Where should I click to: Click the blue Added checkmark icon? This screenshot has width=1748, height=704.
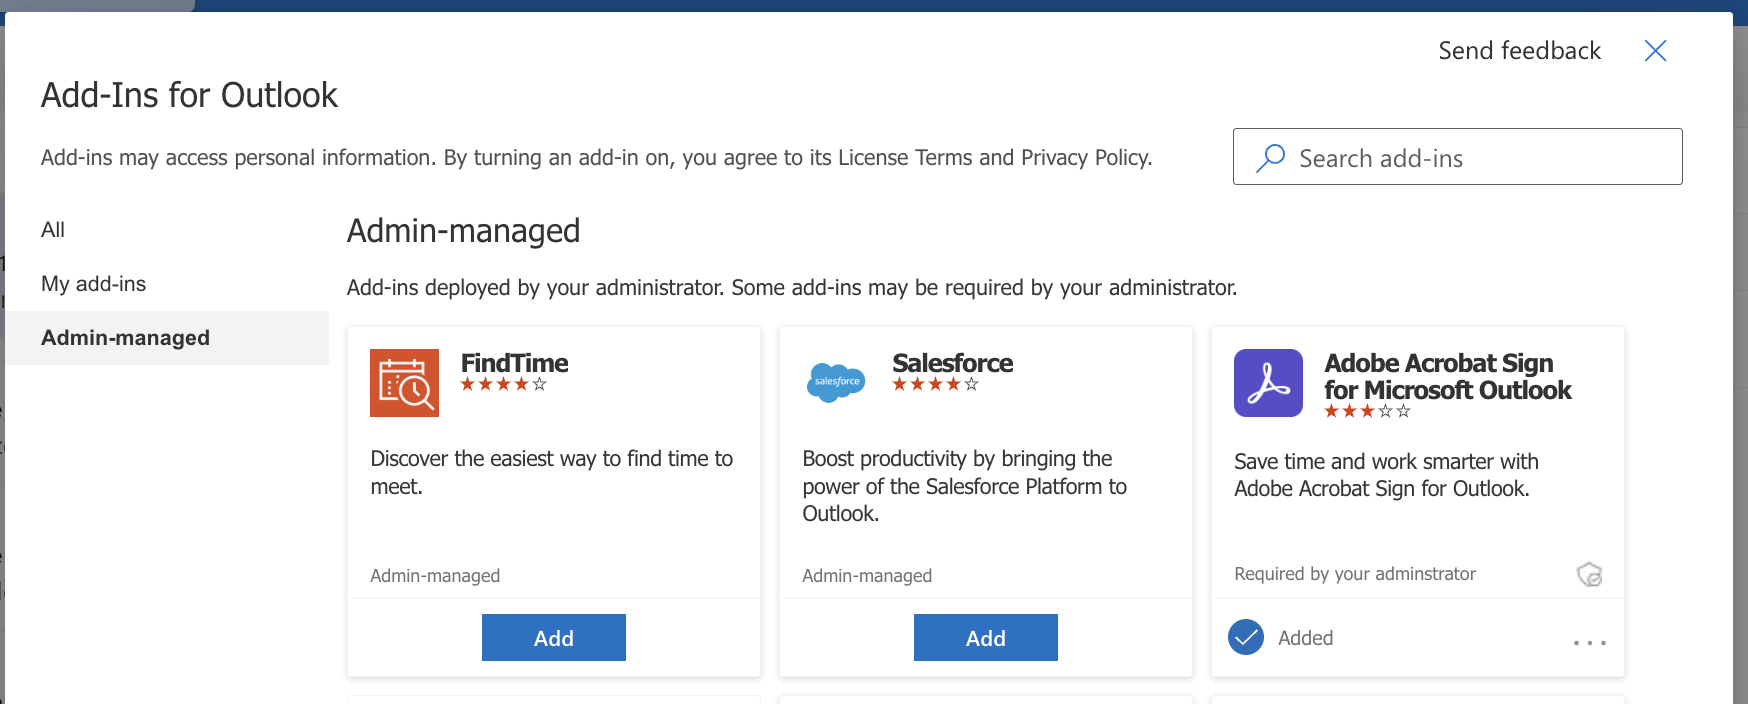click(1246, 637)
